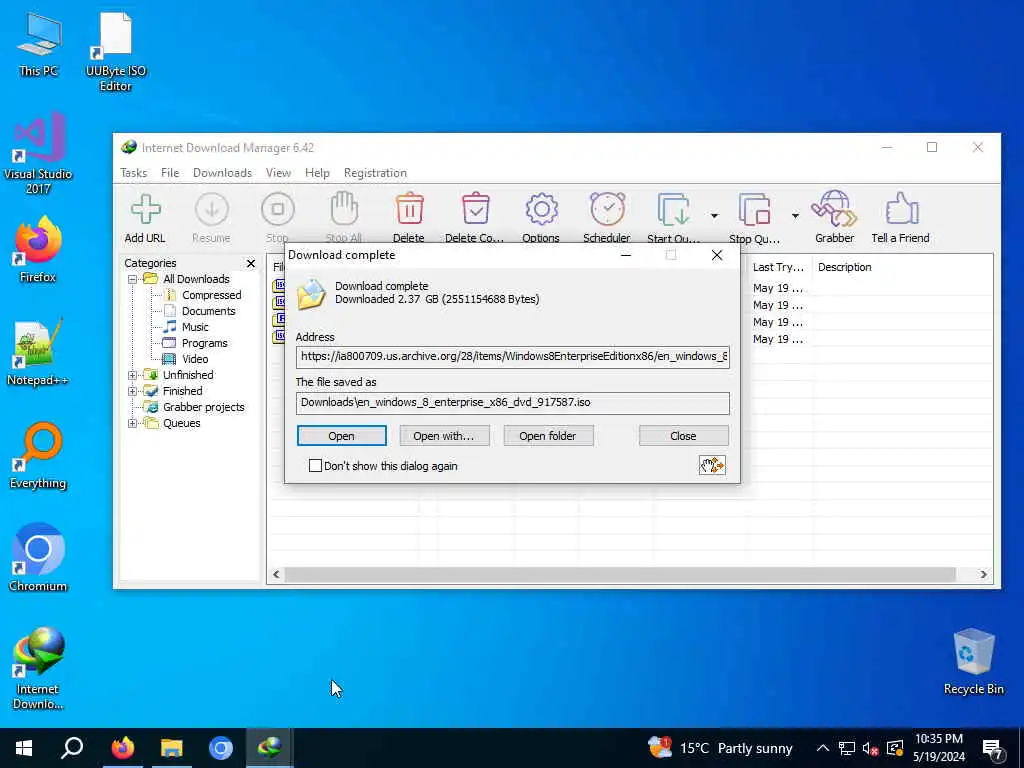Click the Open with... button

tap(444, 436)
